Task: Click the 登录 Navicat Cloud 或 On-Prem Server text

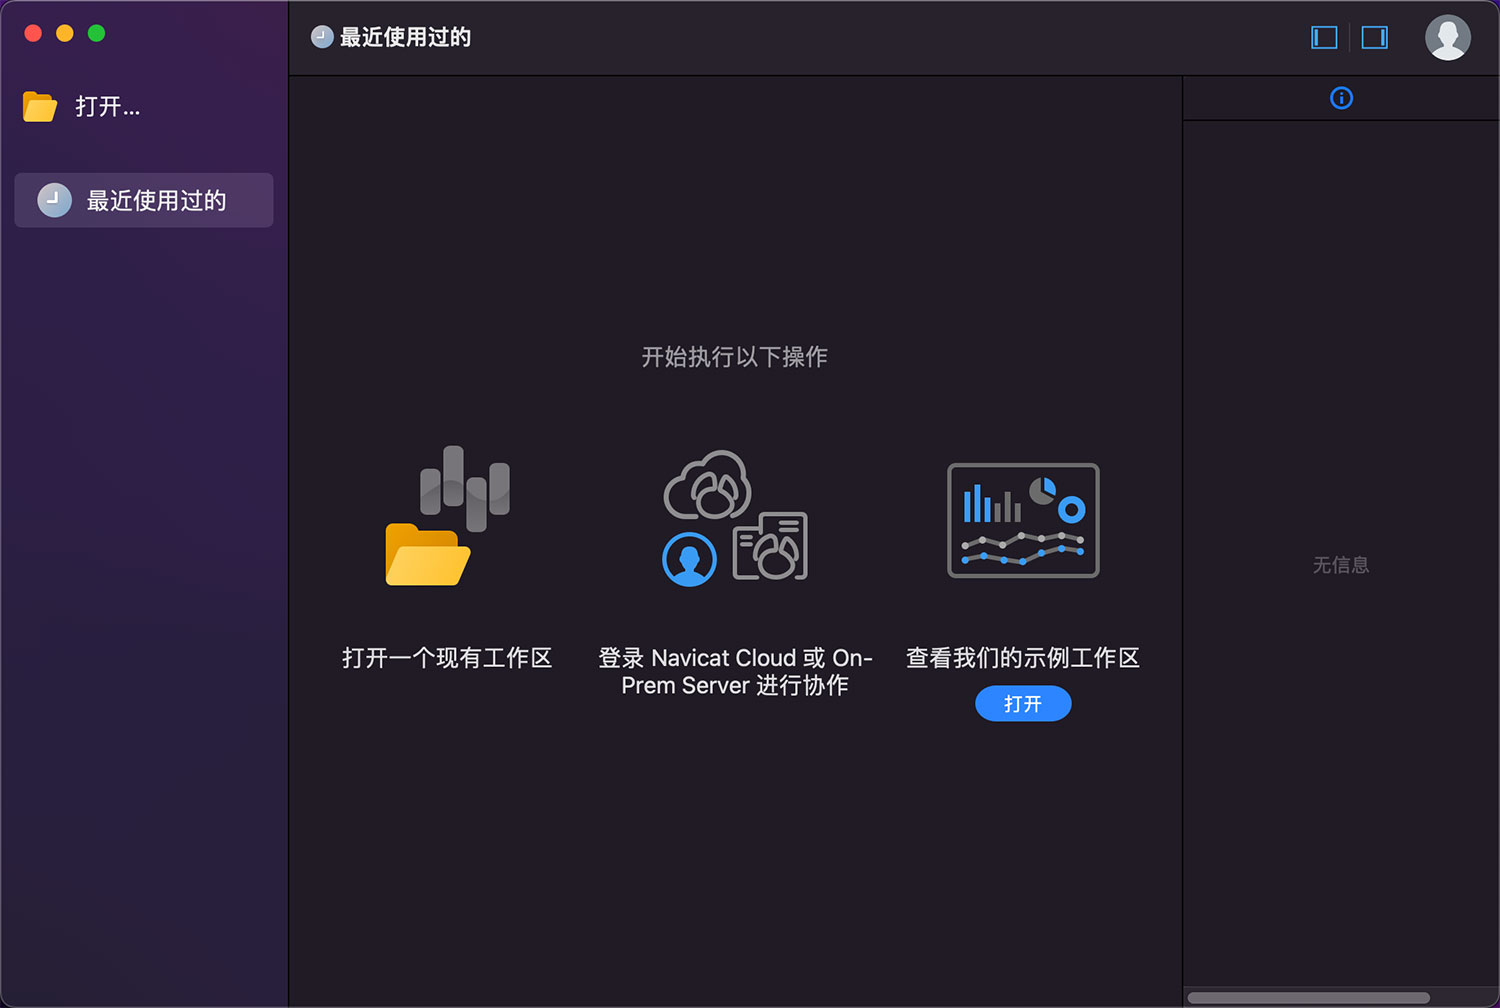Action: [x=735, y=671]
